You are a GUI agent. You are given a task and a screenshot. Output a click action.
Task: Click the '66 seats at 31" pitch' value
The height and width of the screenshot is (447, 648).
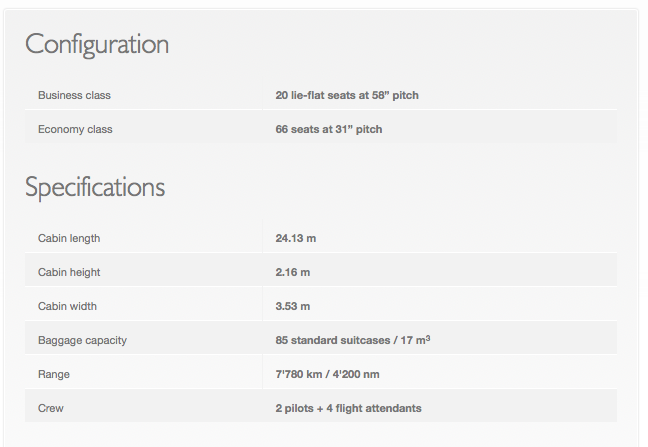(x=328, y=129)
